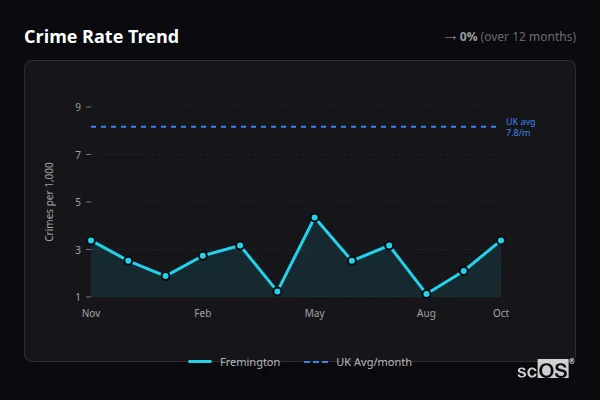Image resolution: width=600 pixels, height=400 pixels.
Task: Click the 'Nov' x-axis label
Action: click(91, 313)
